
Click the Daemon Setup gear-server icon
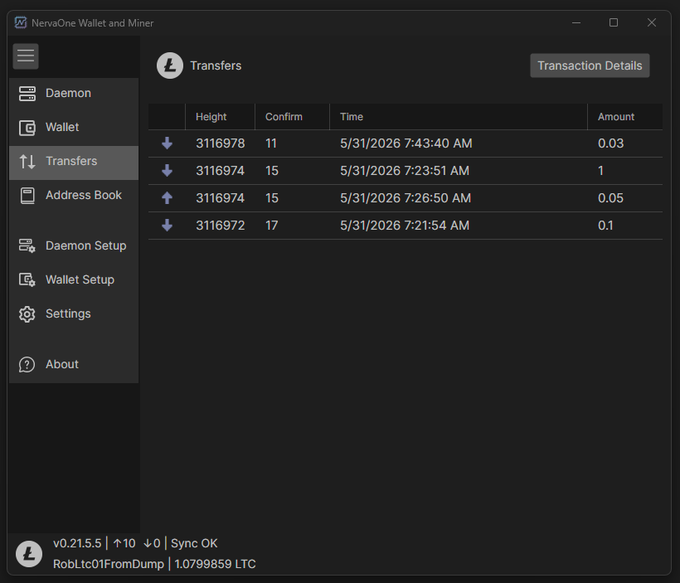click(27, 246)
